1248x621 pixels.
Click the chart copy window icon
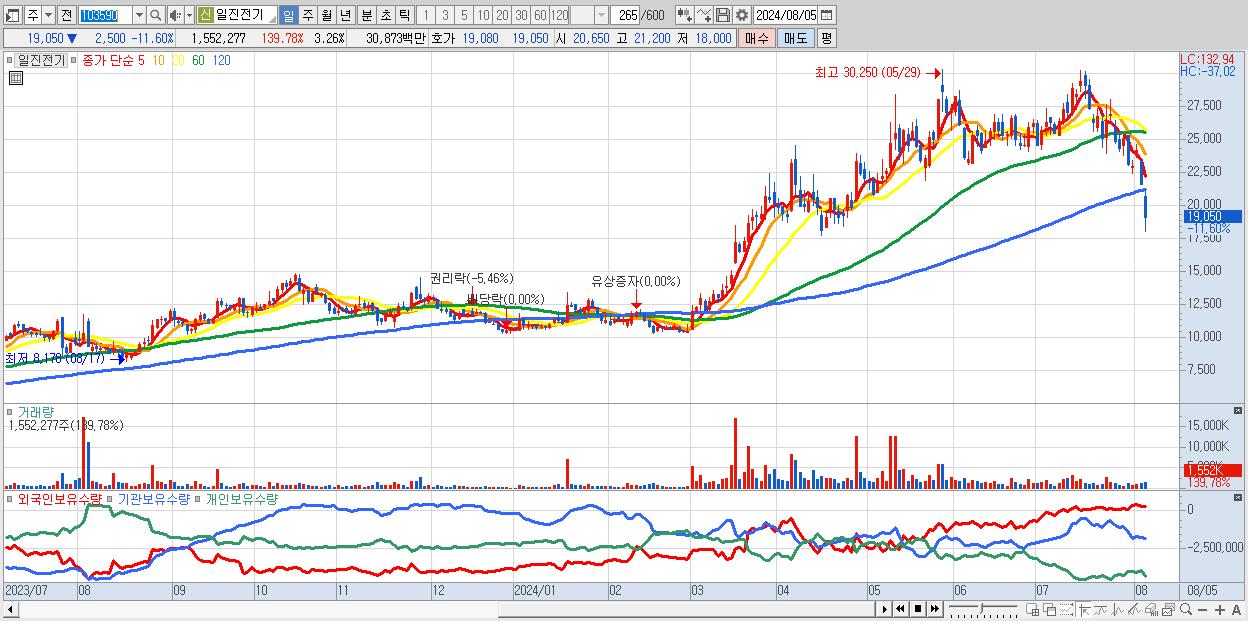pos(1168,610)
